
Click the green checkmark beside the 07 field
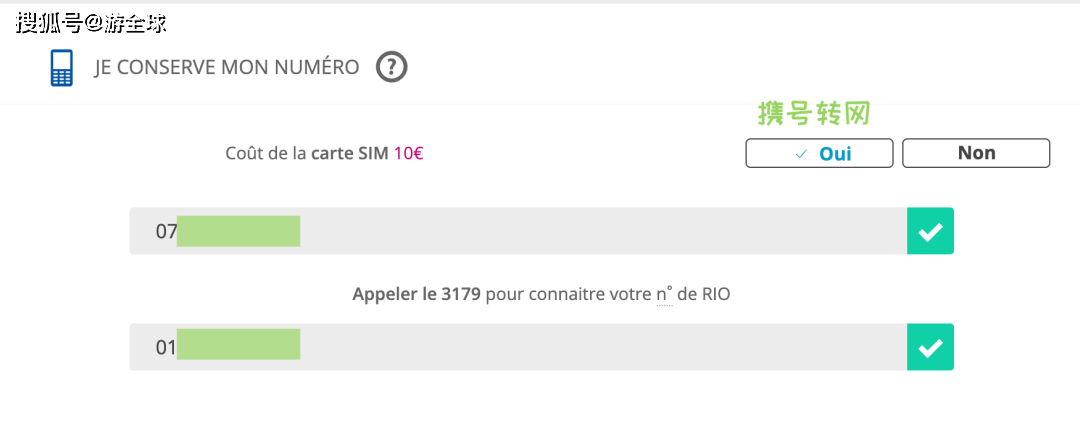pyautogui.click(x=930, y=231)
